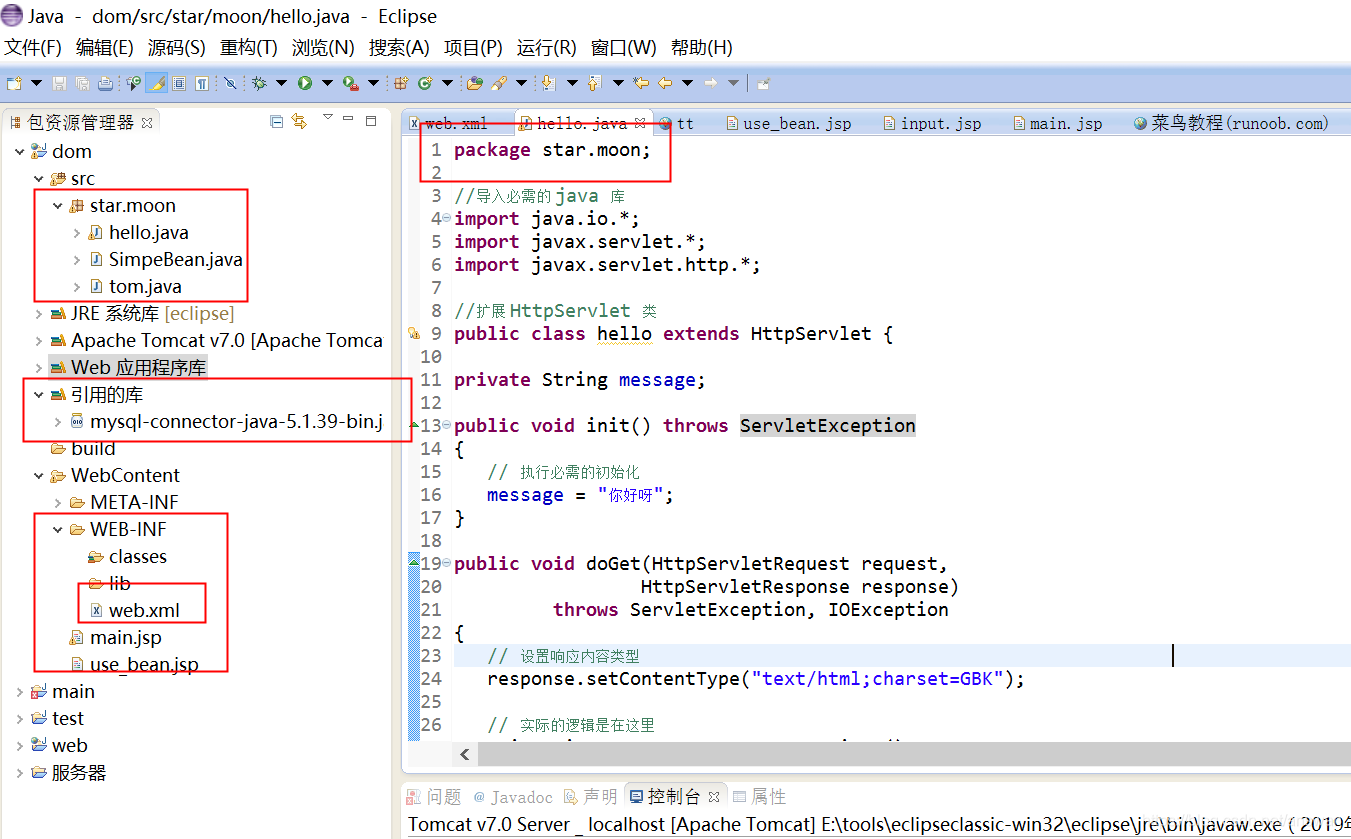
Task: Open Debug configurations dropdown arrow
Action: coord(281,83)
